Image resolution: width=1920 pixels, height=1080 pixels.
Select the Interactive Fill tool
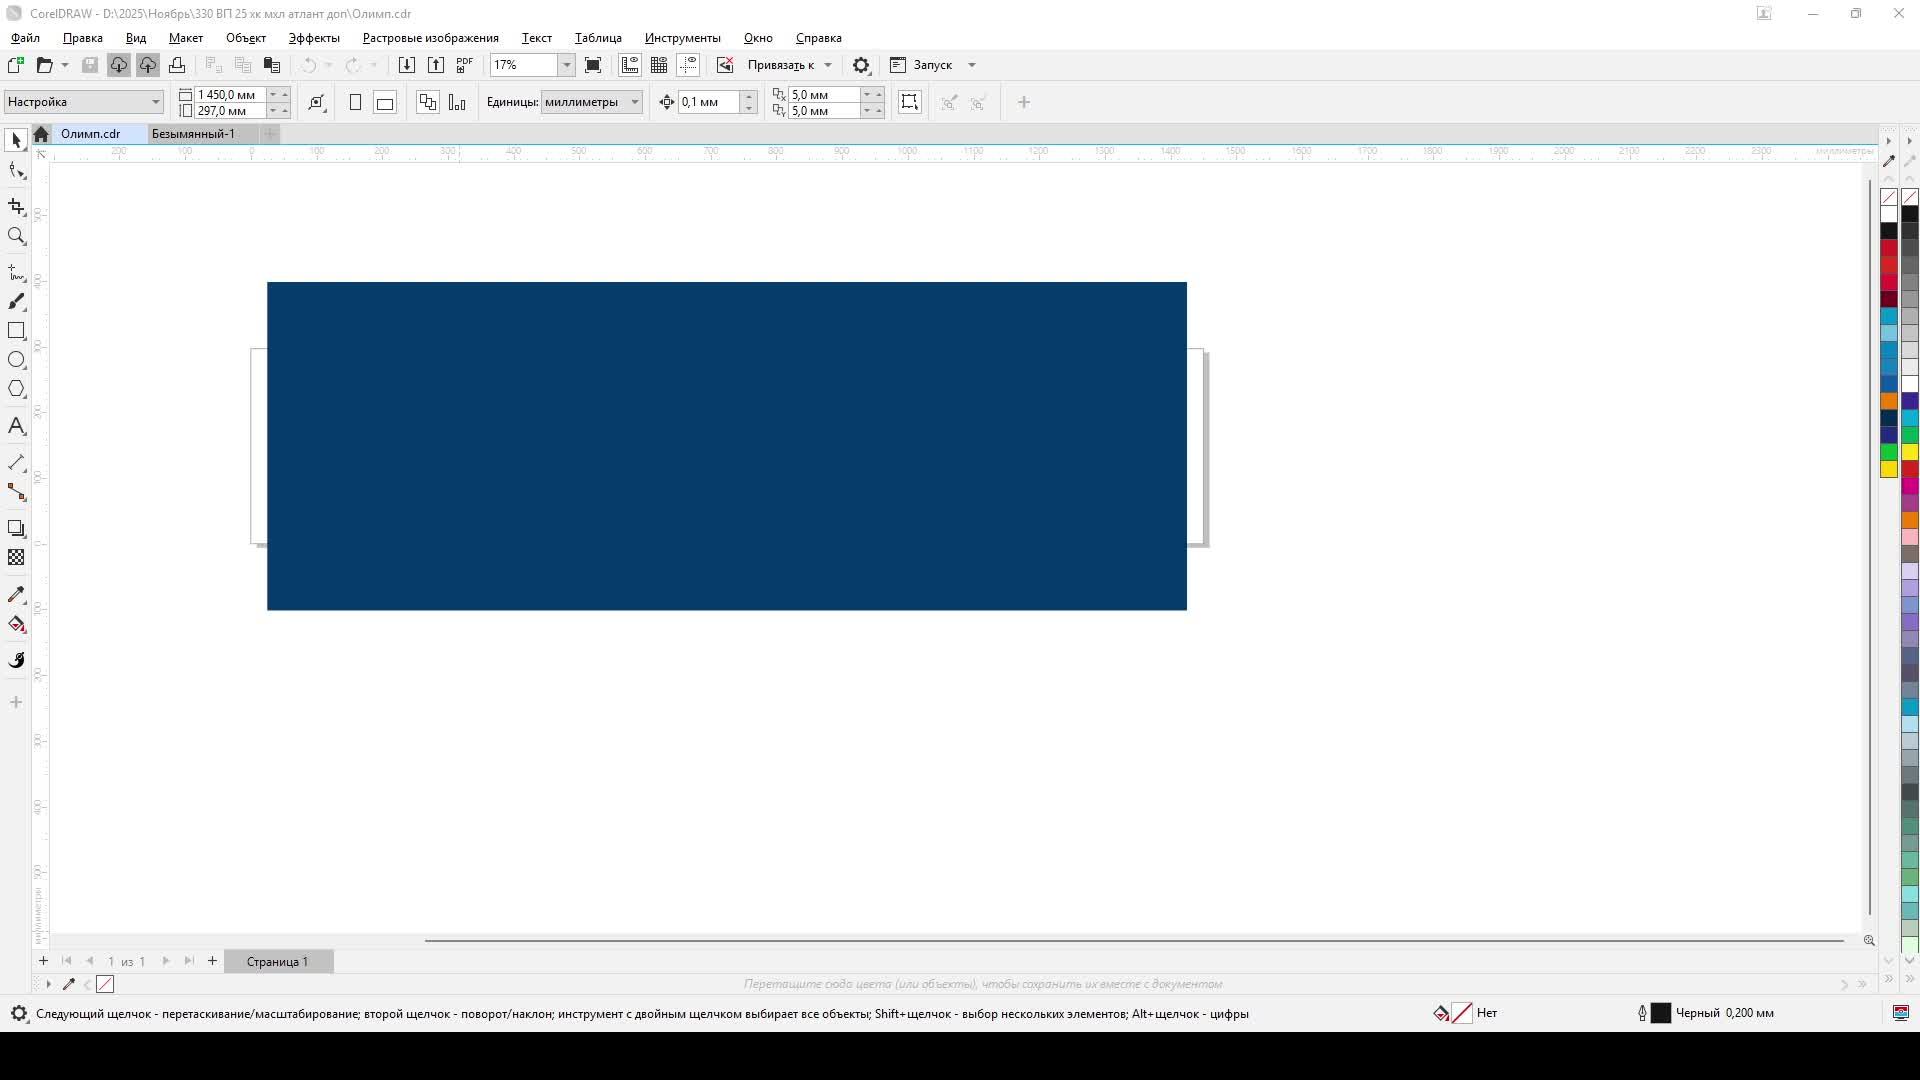(x=16, y=625)
